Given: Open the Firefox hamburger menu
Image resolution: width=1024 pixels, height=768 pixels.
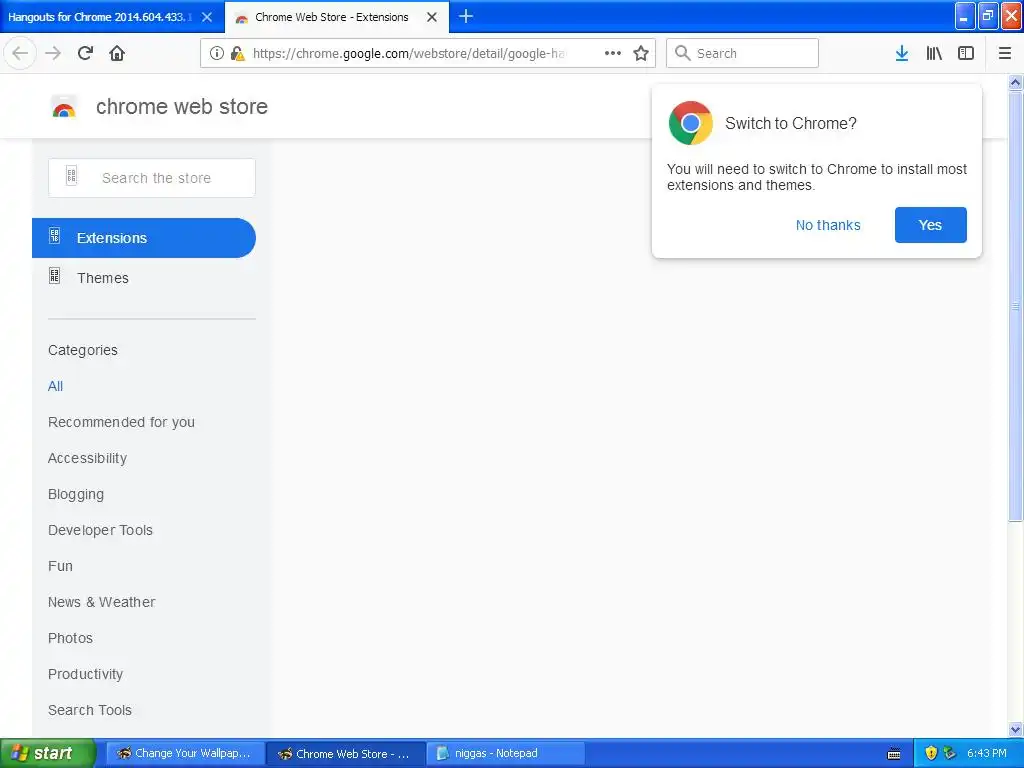Looking at the screenshot, I should tap(1004, 53).
